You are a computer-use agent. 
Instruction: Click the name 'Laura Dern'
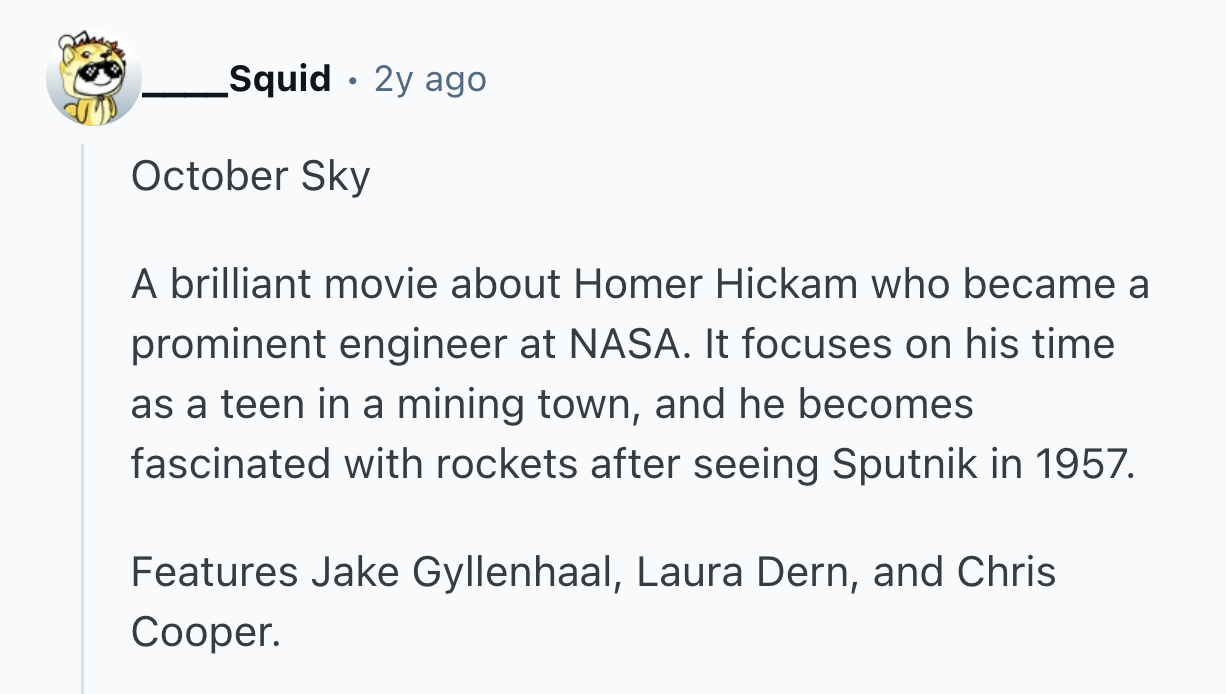pos(743,573)
